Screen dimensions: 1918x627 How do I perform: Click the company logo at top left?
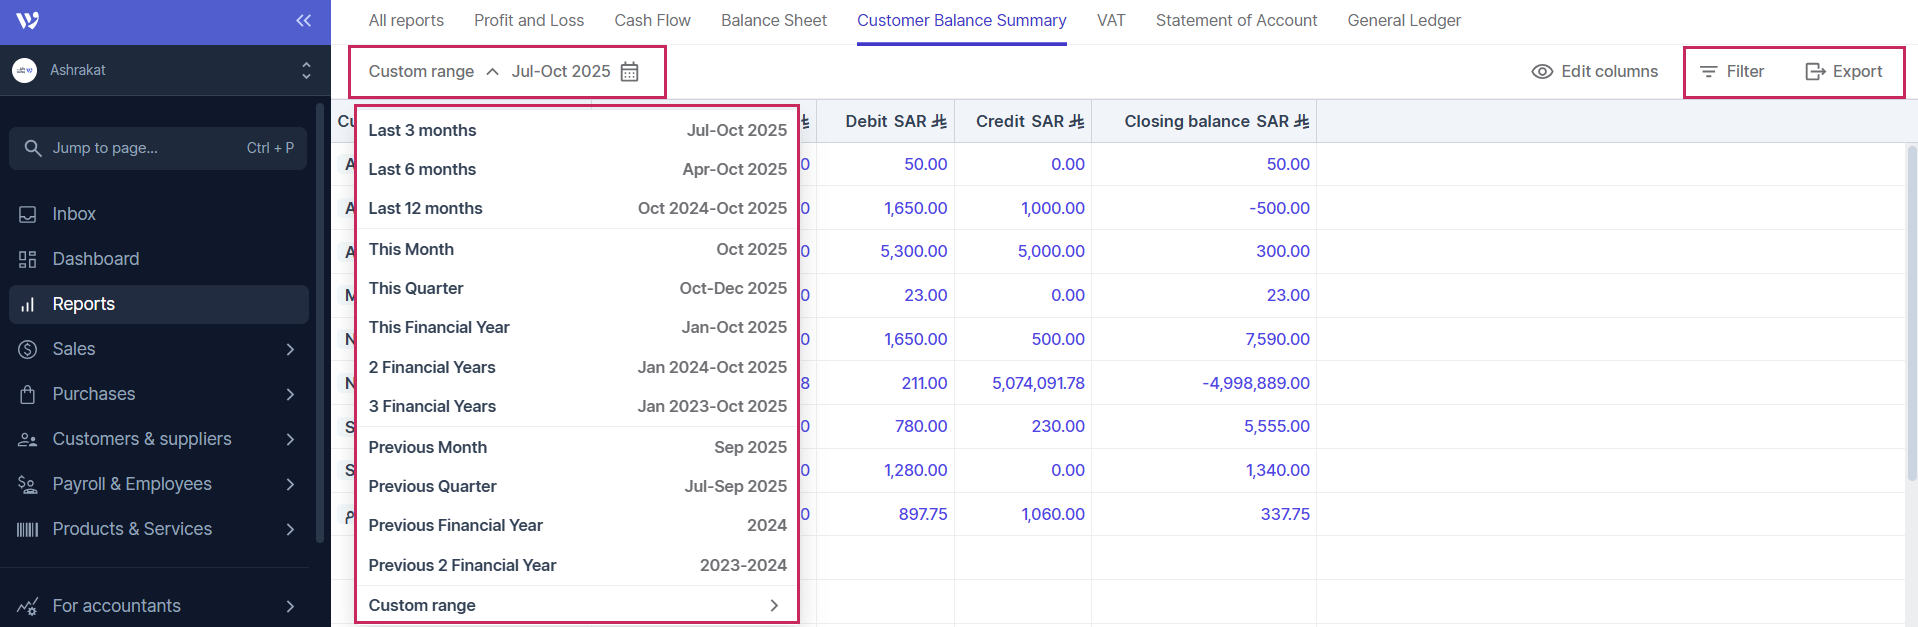pyautogui.click(x=28, y=21)
